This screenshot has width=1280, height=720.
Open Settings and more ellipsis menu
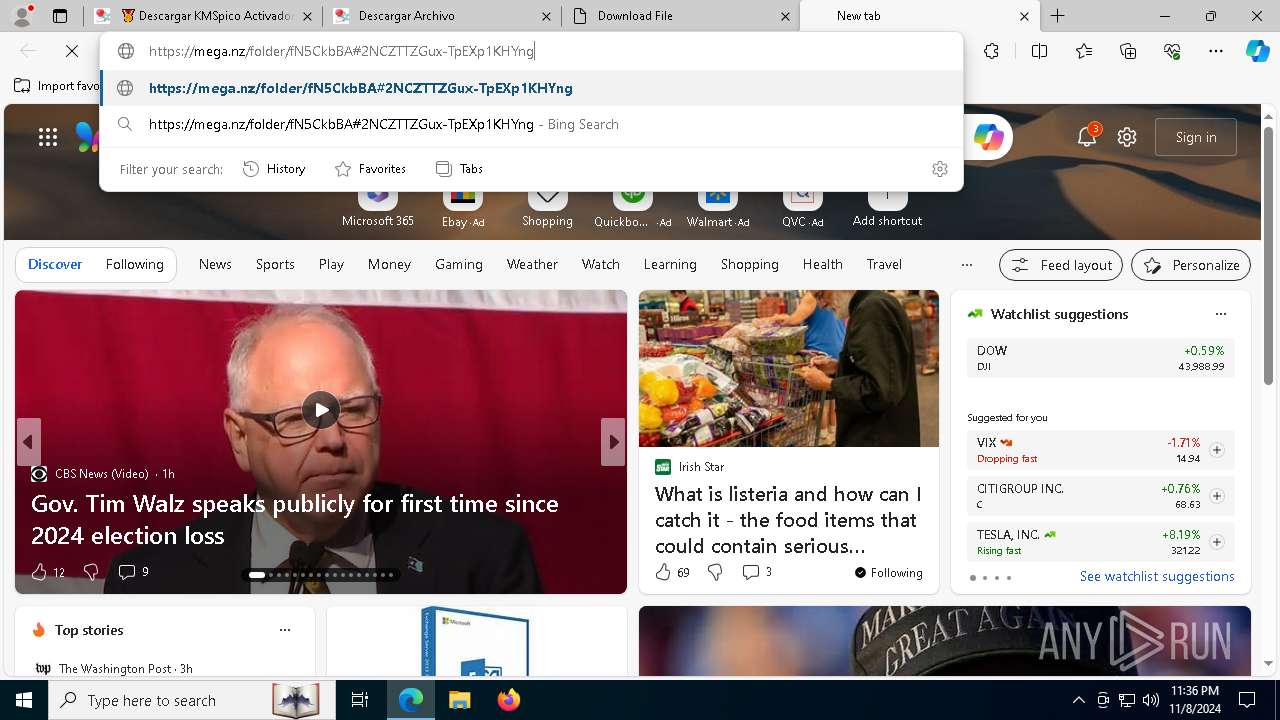tap(1216, 51)
